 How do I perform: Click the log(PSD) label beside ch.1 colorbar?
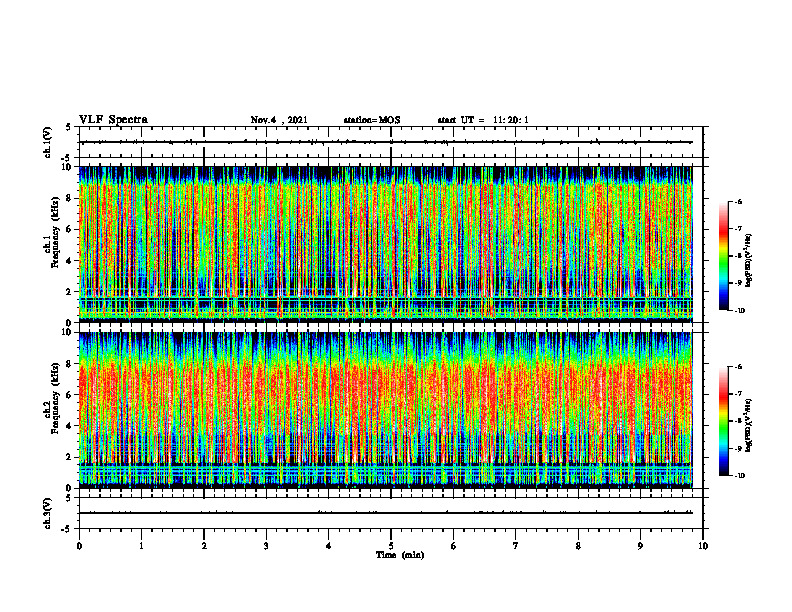click(x=749, y=261)
